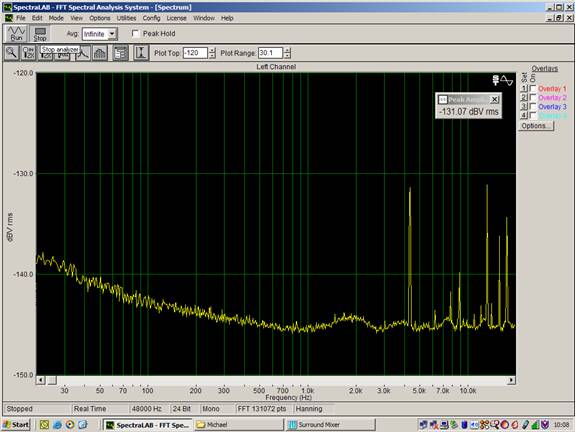The image size is (575, 432).
Task: Enable Overlay 4 checkbox
Action: (533, 116)
